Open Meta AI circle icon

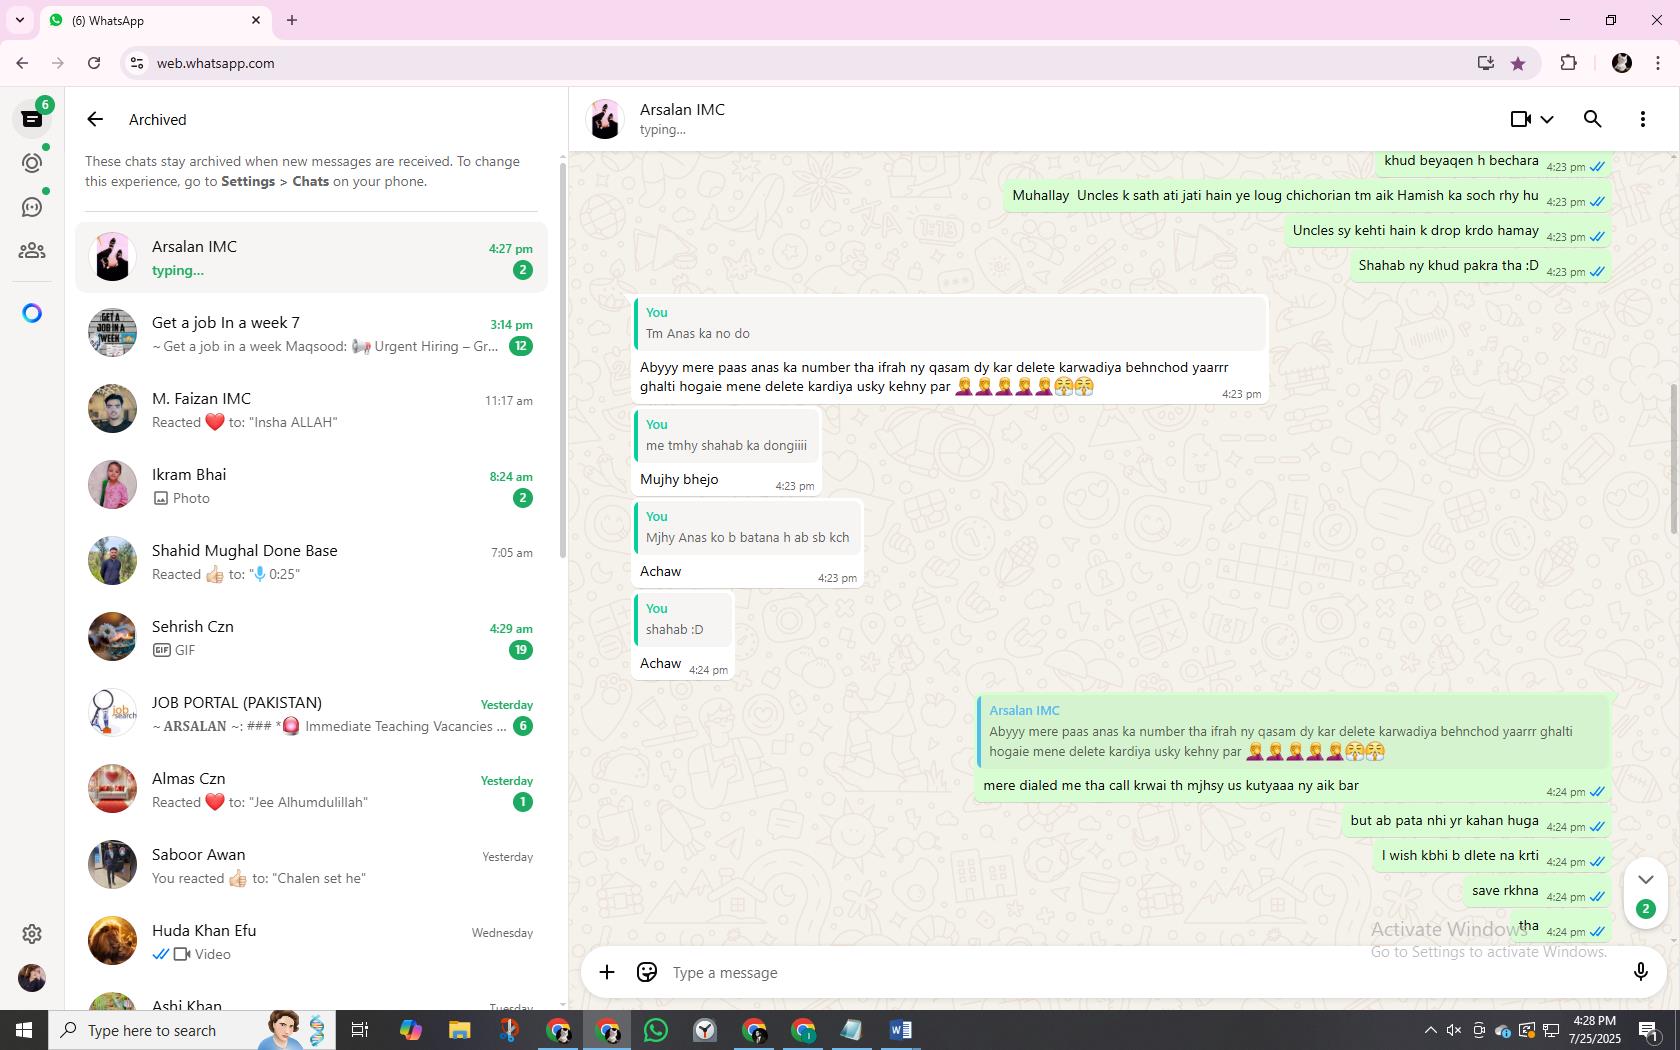pyautogui.click(x=32, y=313)
